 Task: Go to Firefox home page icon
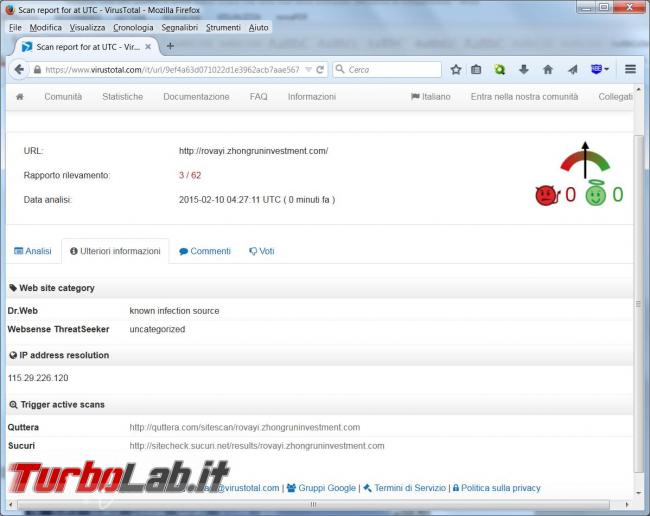tap(548, 70)
